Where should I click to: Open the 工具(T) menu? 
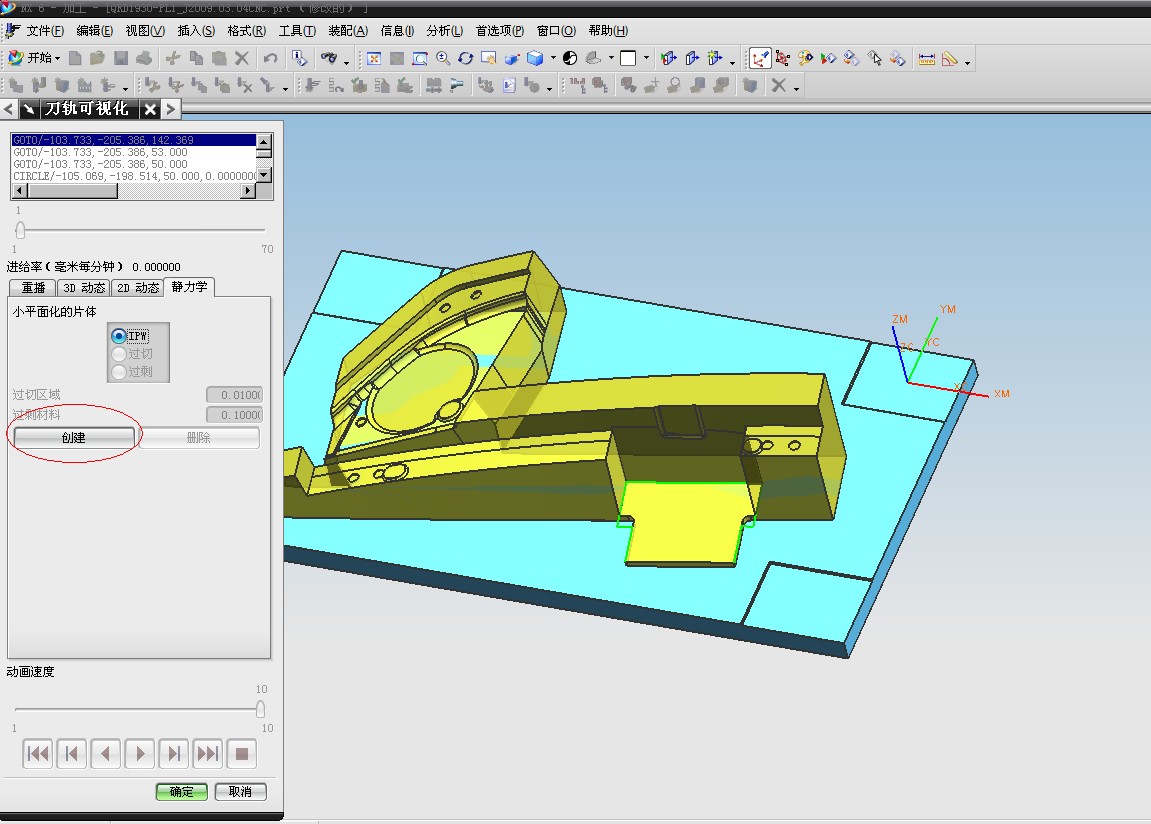297,31
